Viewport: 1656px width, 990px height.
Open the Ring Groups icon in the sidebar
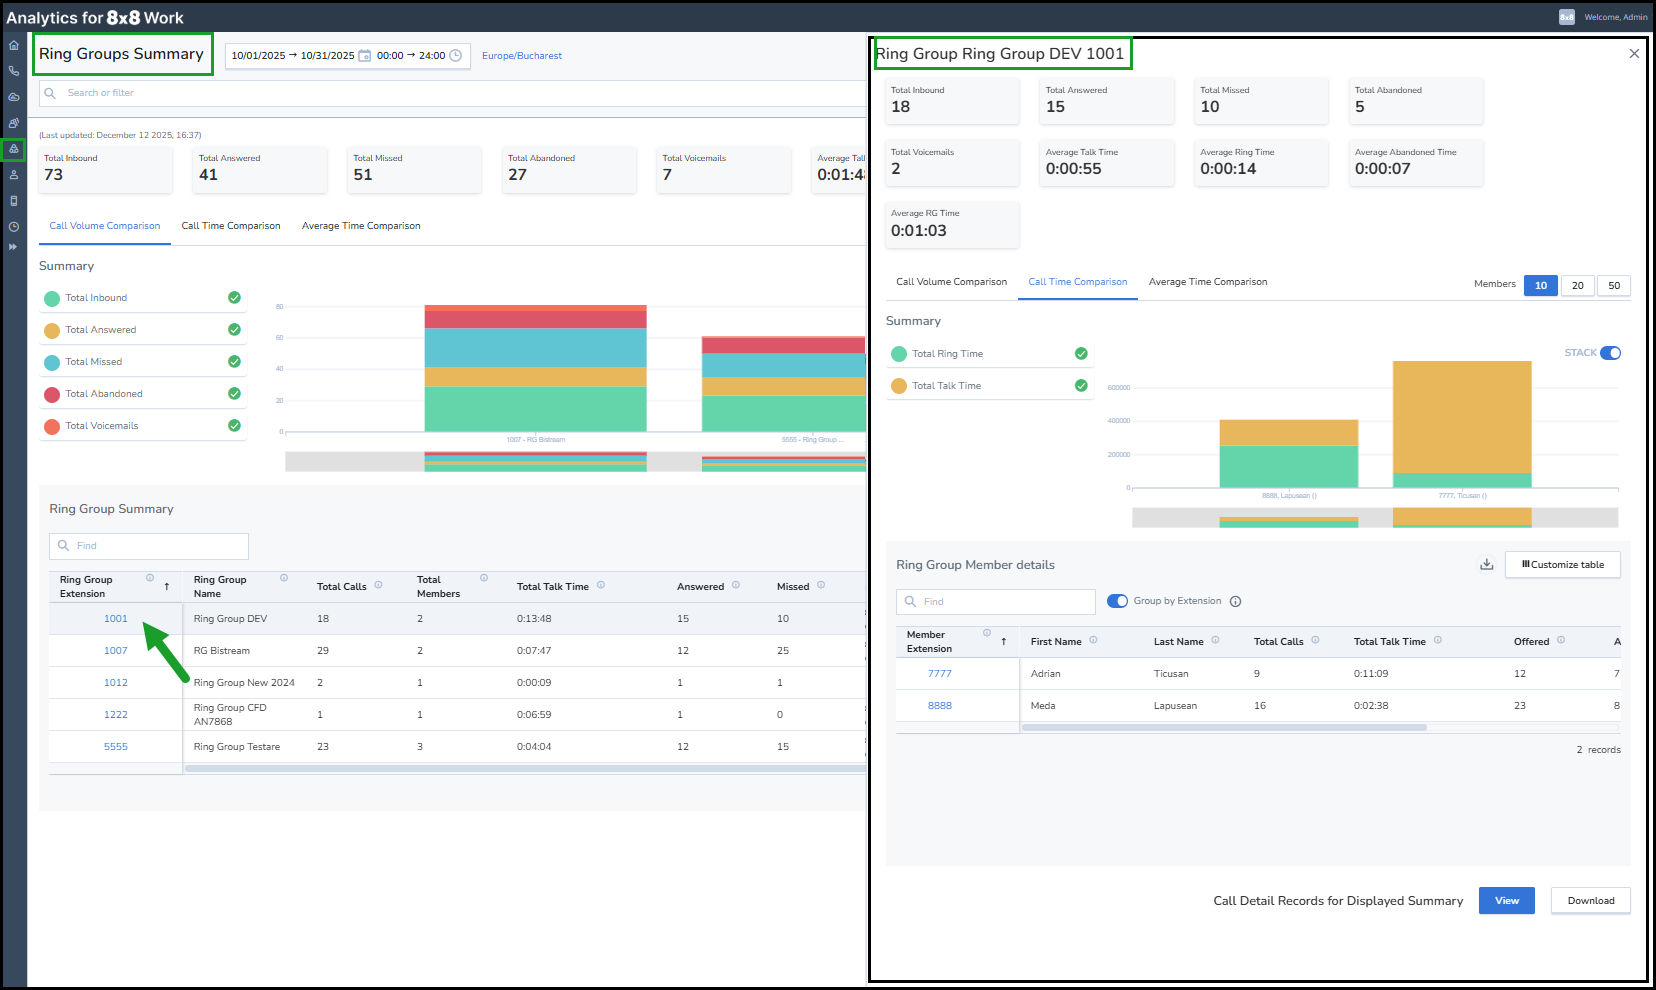pyautogui.click(x=14, y=149)
